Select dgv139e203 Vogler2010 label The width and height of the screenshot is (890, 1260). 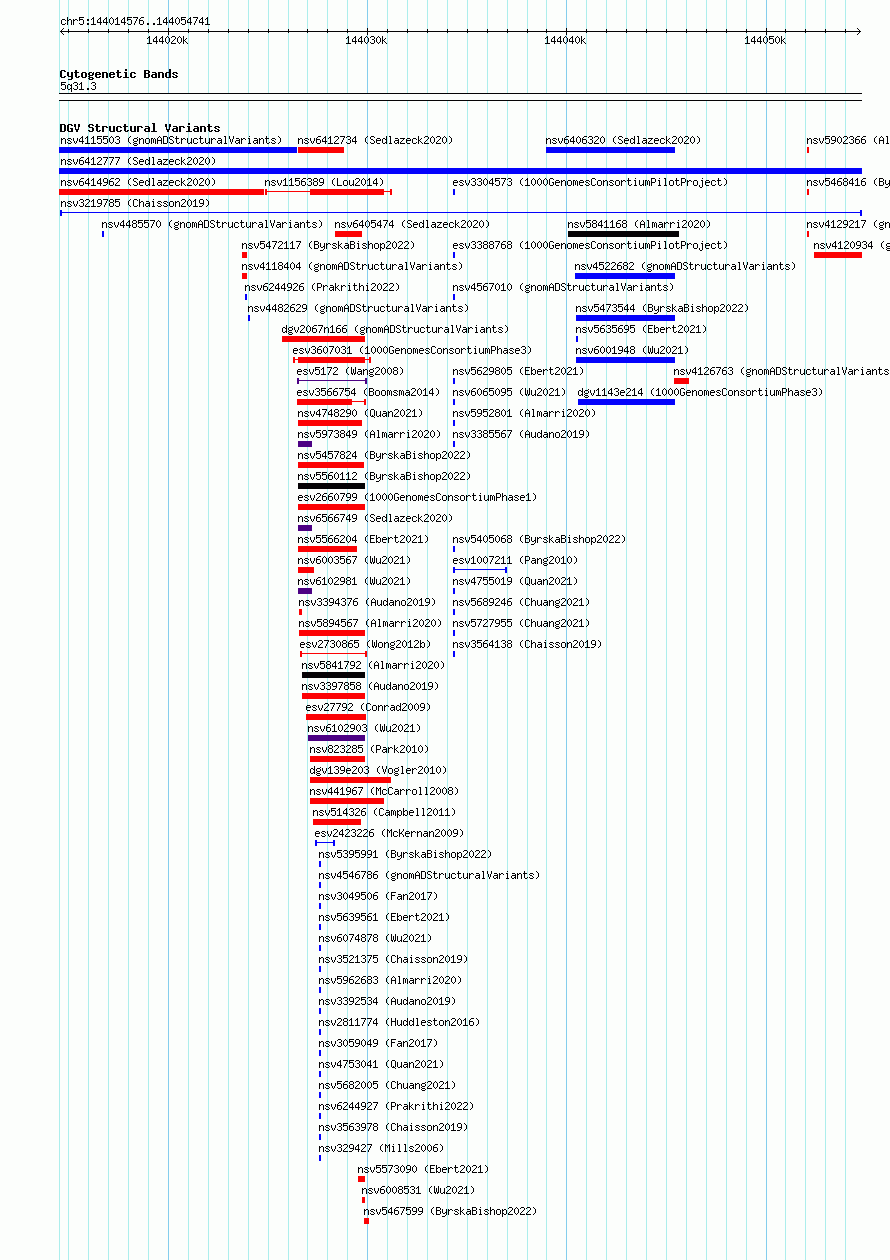[x=378, y=770]
